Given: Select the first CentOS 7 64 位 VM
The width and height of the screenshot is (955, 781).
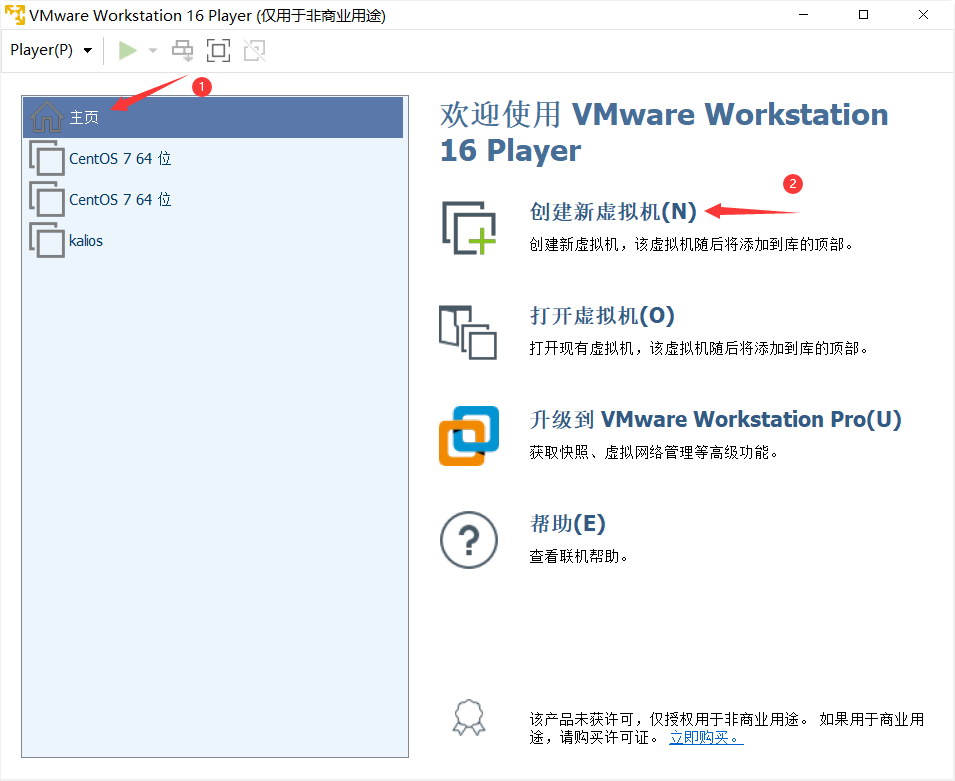Looking at the screenshot, I should tap(213, 158).
